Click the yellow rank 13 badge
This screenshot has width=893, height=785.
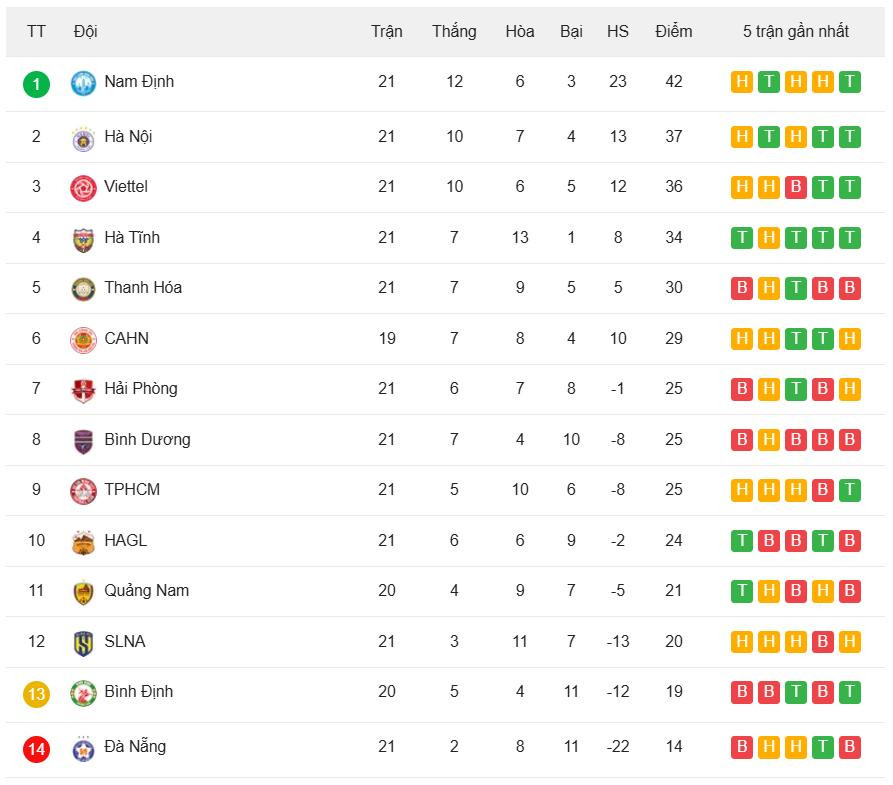pos(36,693)
